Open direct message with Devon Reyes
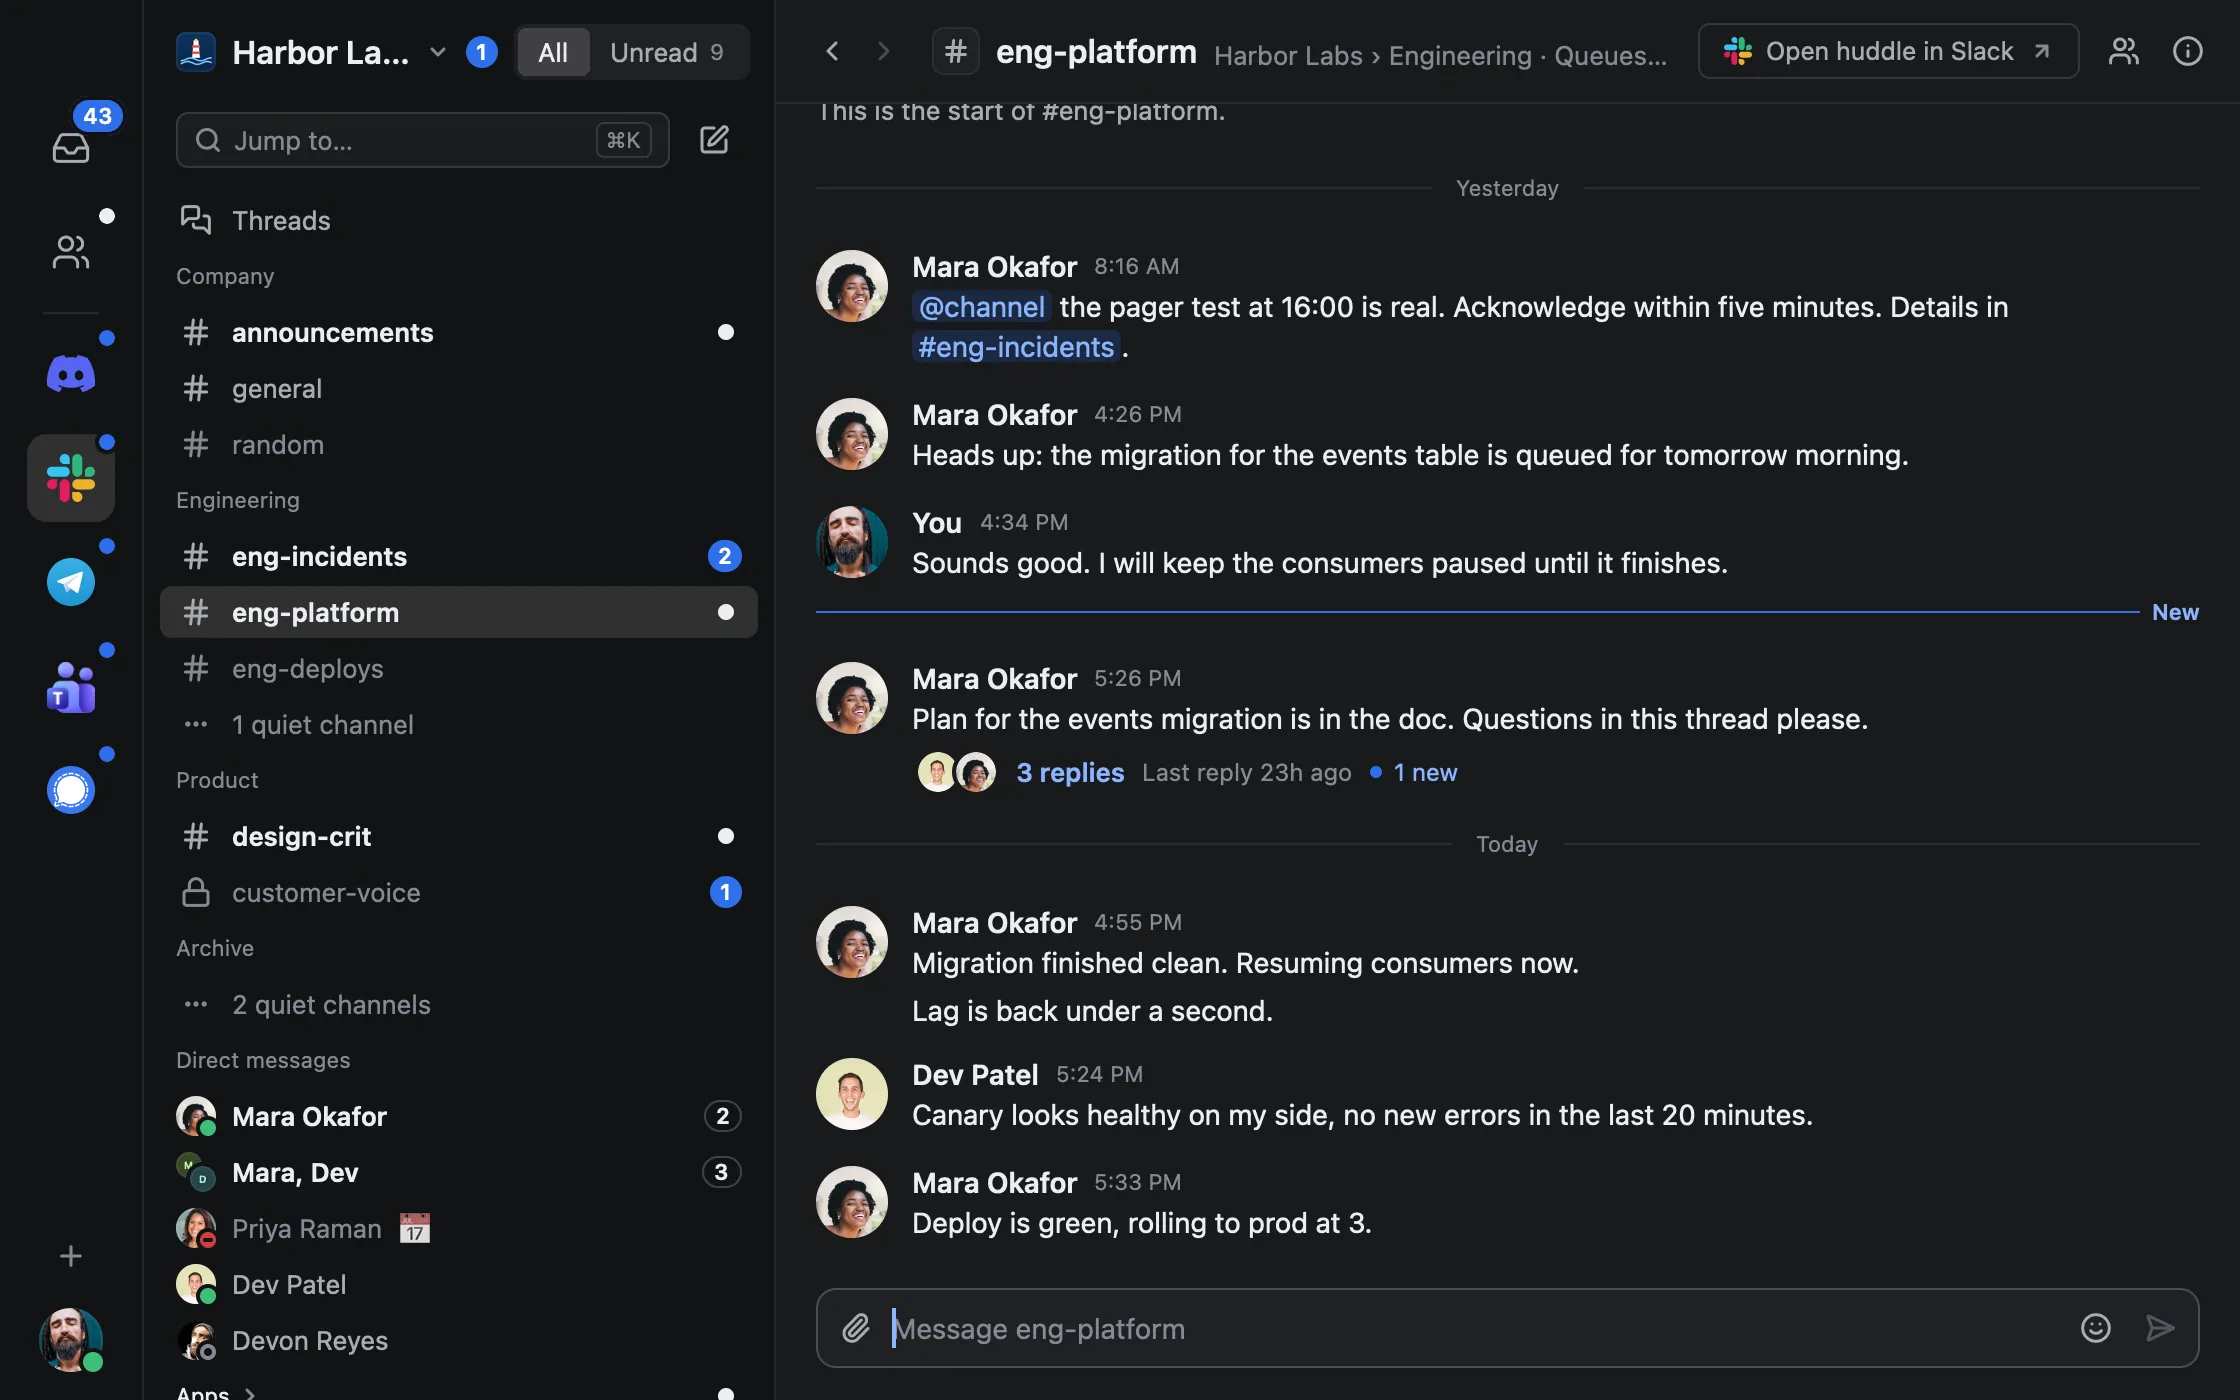This screenshot has height=1400, width=2240. click(x=460, y=1340)
